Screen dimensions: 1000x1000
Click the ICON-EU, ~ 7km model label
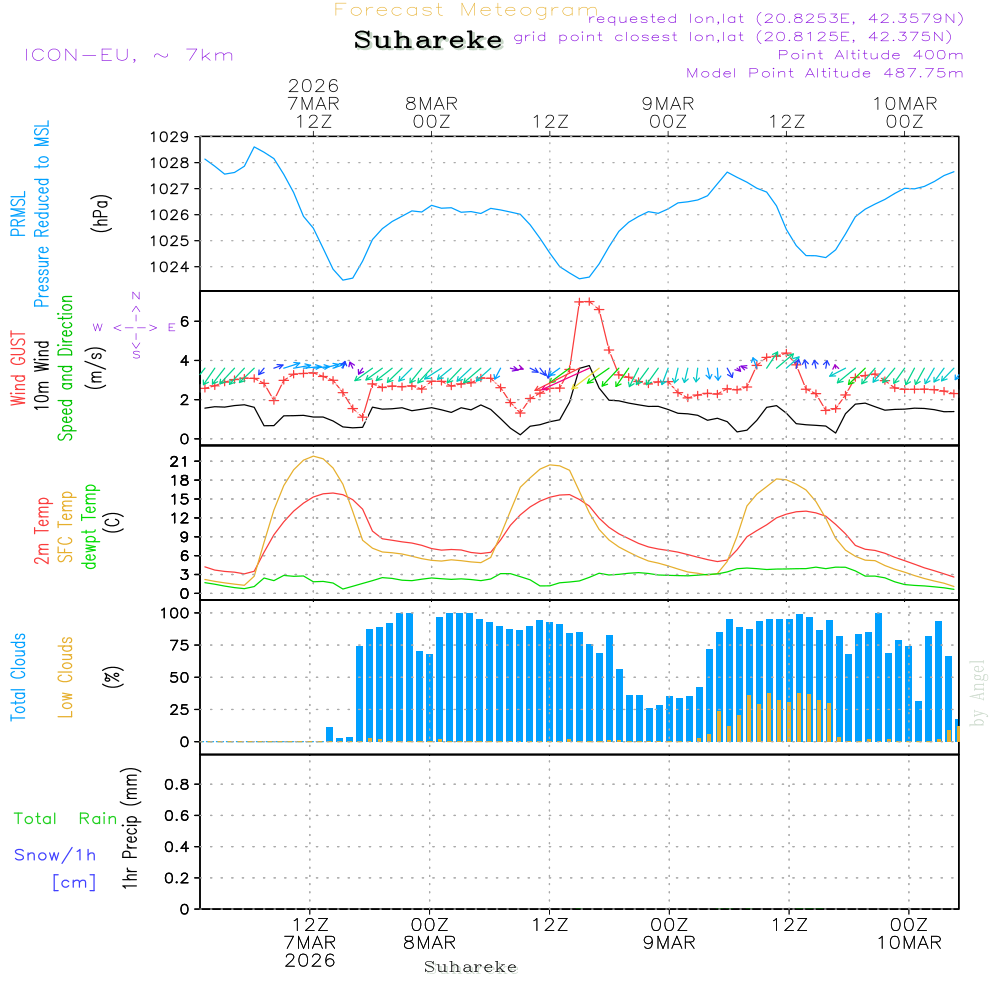pos(128,55)
